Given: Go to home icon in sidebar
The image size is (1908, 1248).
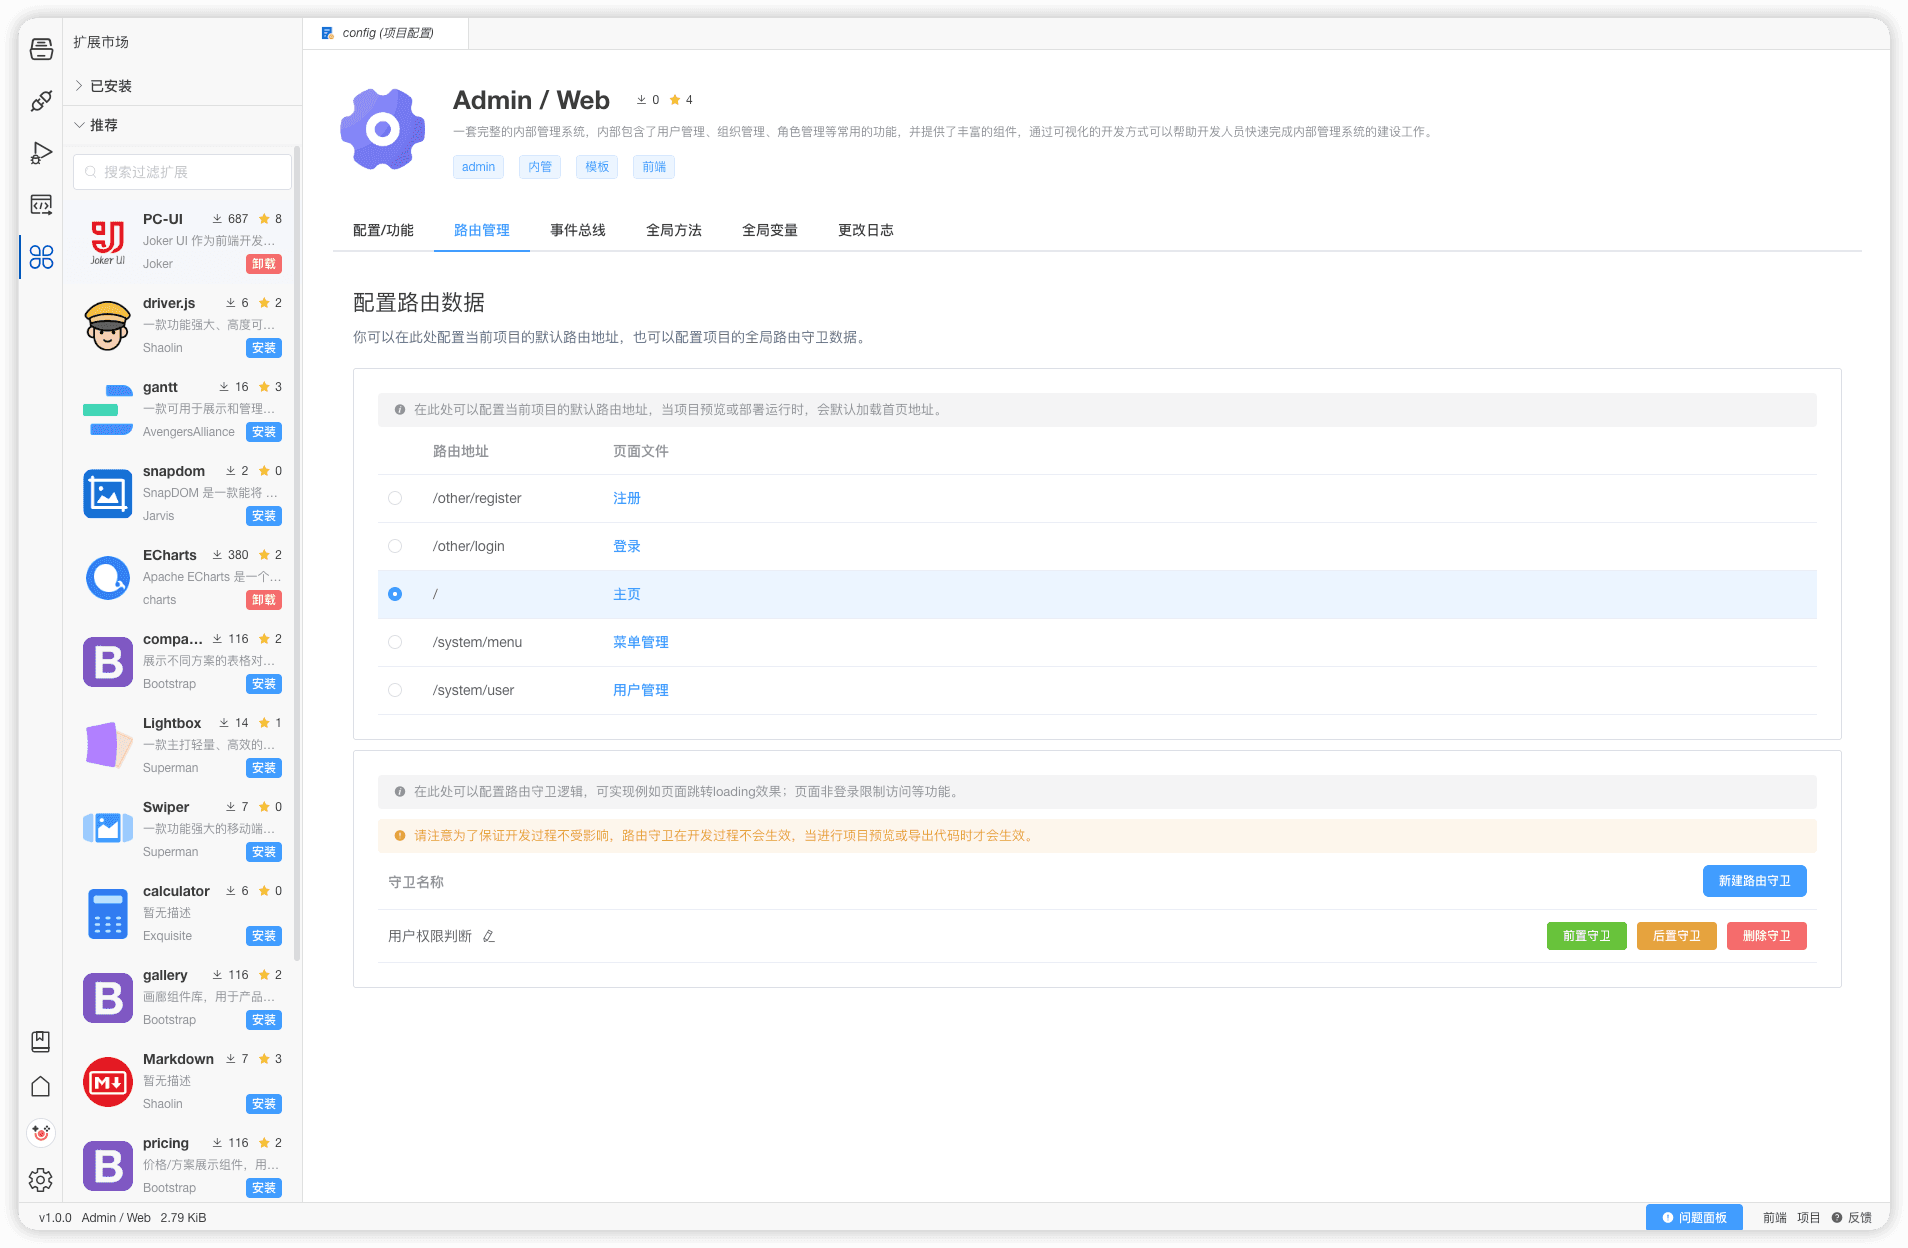Looking at the screenshot, I should point(41,1087).
